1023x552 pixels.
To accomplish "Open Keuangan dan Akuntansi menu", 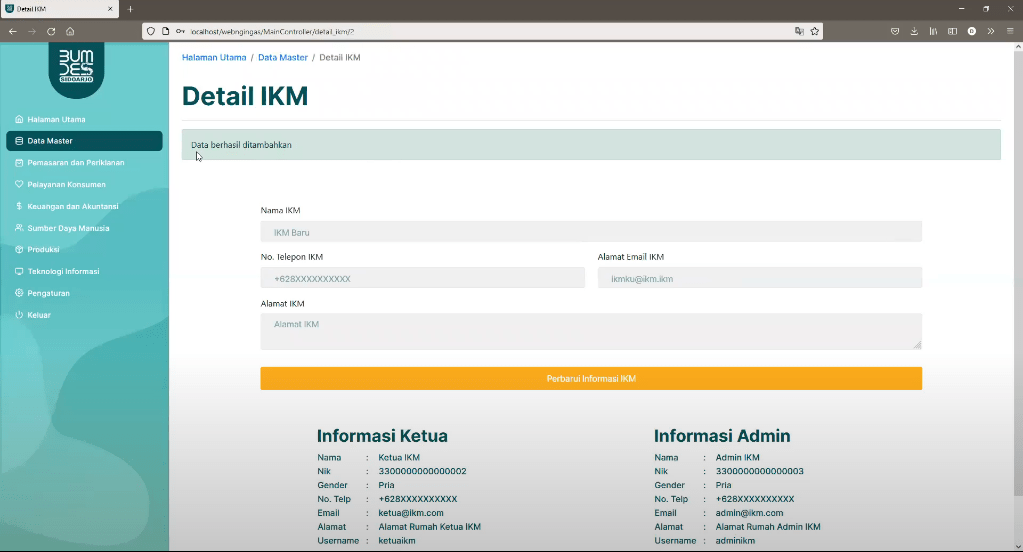I will [x=73, y=206].
